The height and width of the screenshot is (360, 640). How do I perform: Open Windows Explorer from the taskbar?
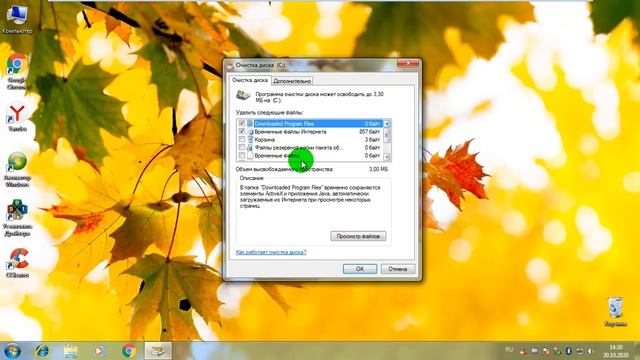71,351
